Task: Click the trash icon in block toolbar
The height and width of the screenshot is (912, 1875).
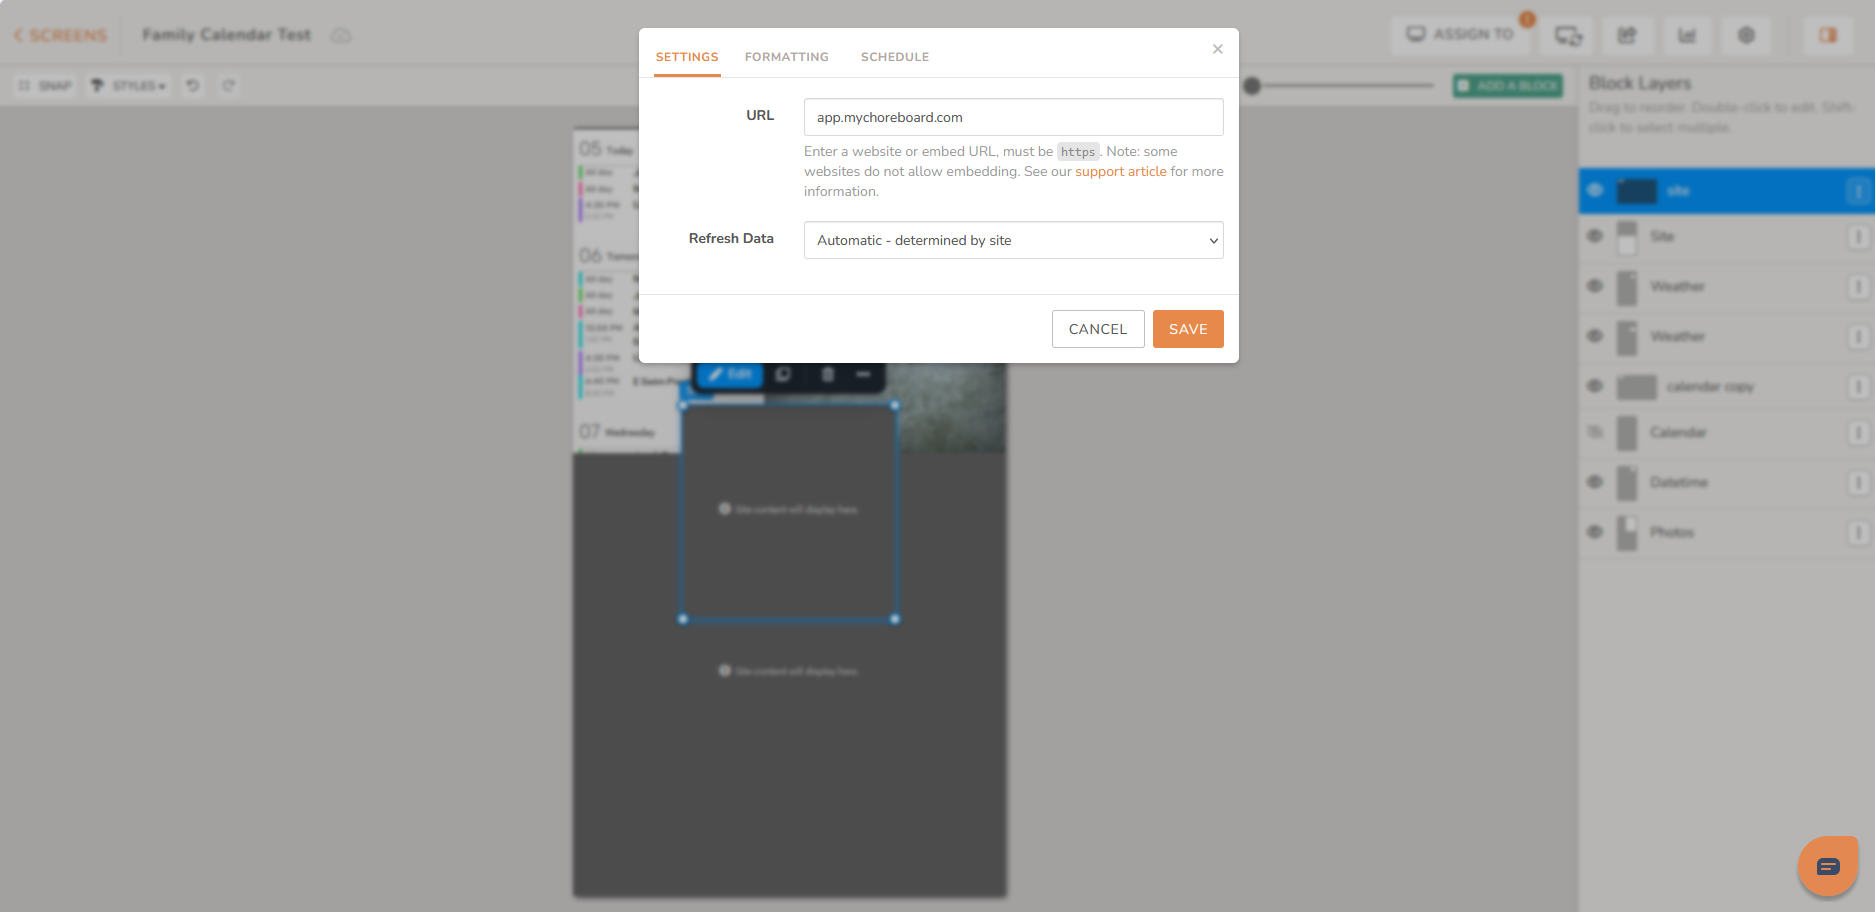Action: coord(828,374)
